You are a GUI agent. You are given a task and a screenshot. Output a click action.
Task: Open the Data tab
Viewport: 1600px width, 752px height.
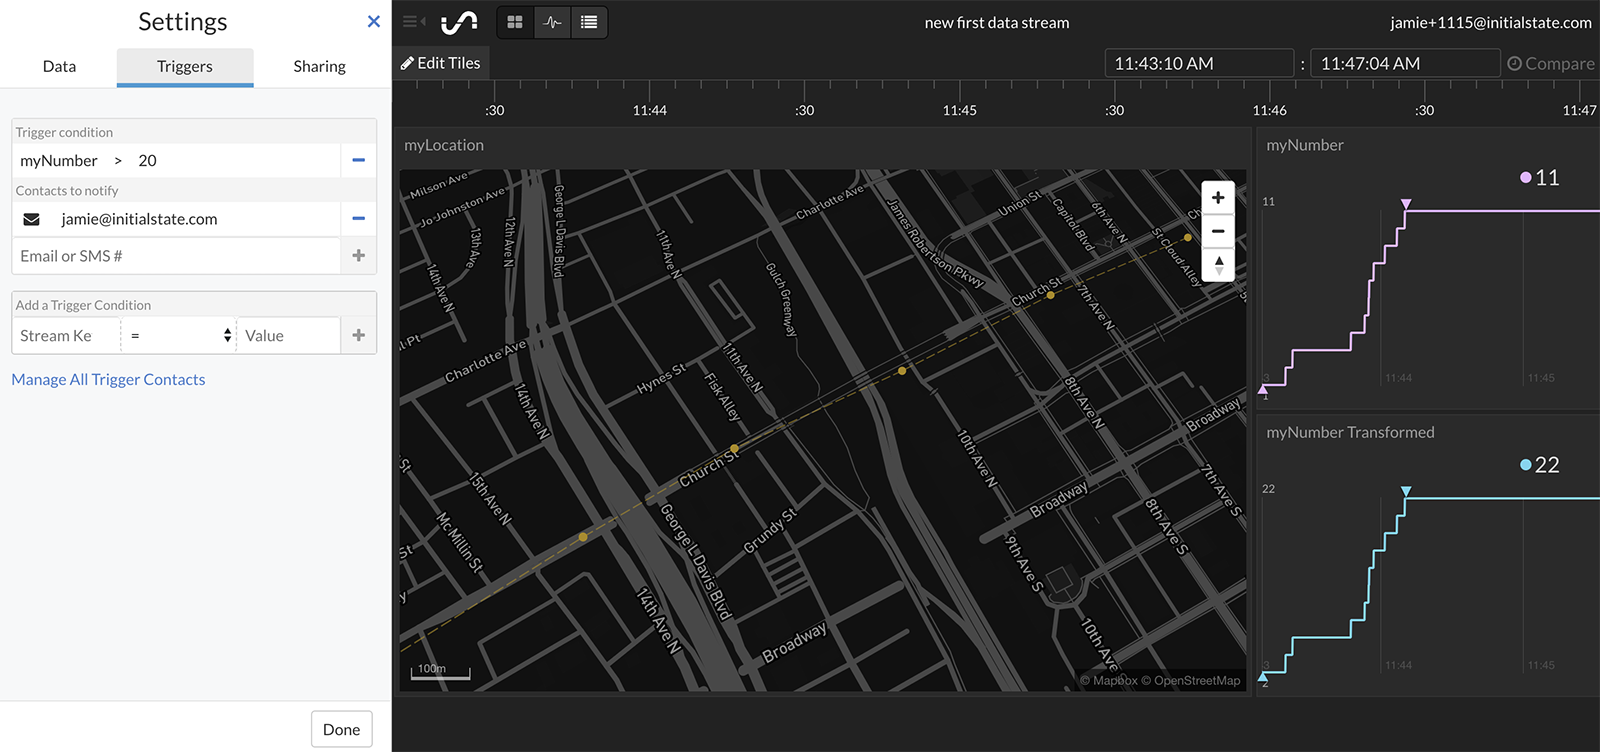59,67
